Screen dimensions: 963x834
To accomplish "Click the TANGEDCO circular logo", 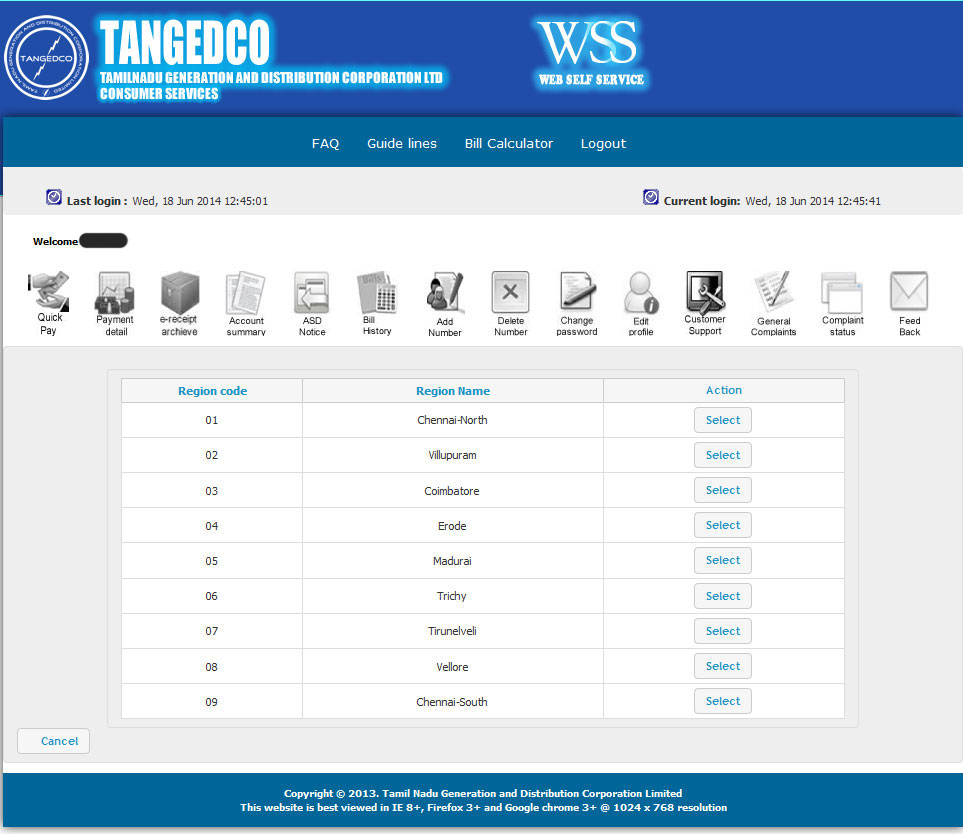I will [47, 58].
